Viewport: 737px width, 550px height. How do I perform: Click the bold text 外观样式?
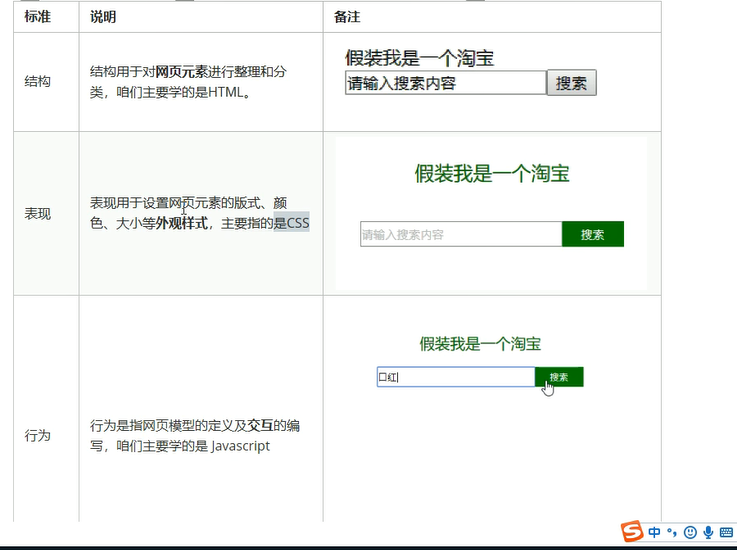pyautogui.click(x=181, y=223)
